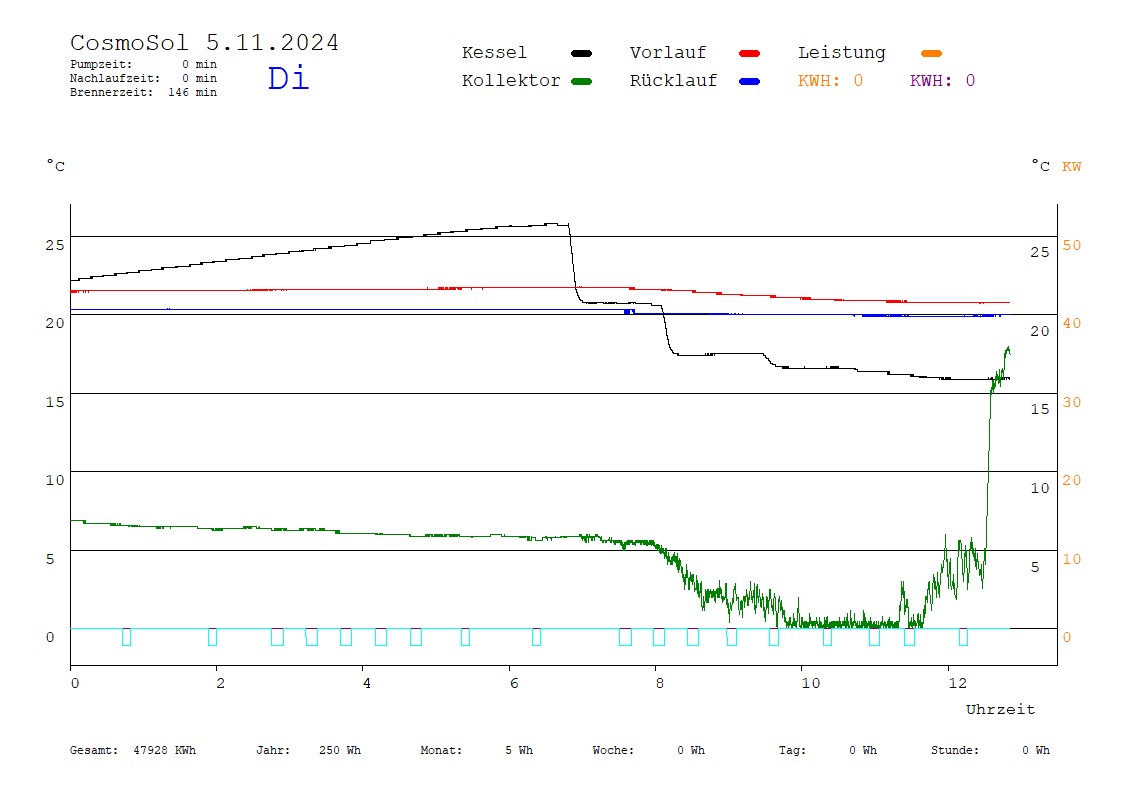The width and height of the screenshot is (1148, 812).
Task: Select the "Rücklauf" legend label
Action: tap(674, 81)
